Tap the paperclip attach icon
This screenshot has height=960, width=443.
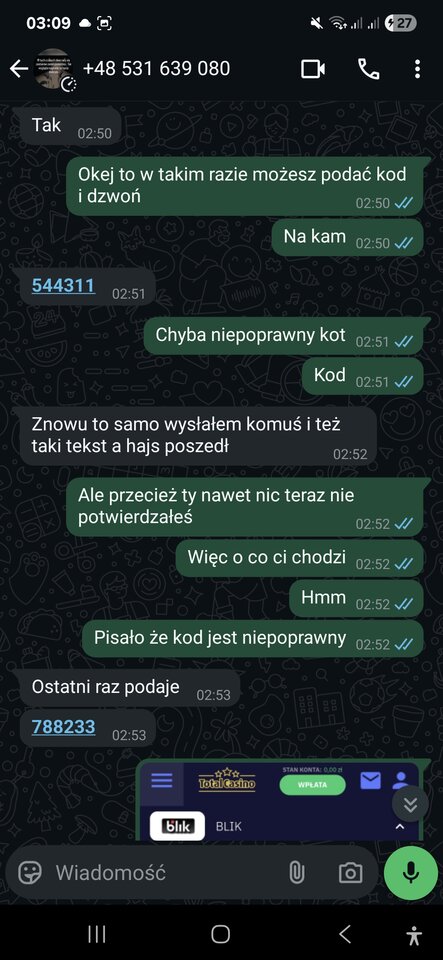(296, 872)
